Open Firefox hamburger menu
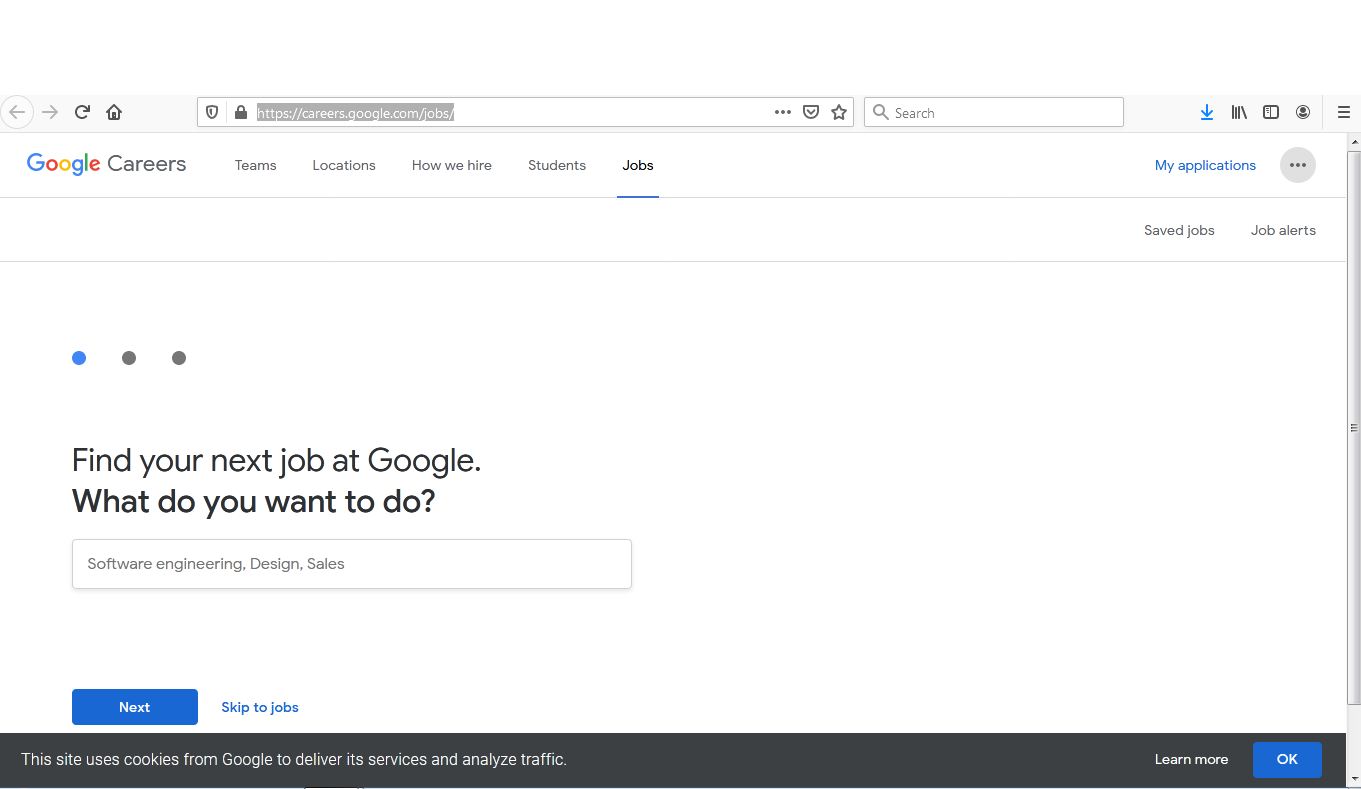 pyautogui.click(x=1344, y=113)
